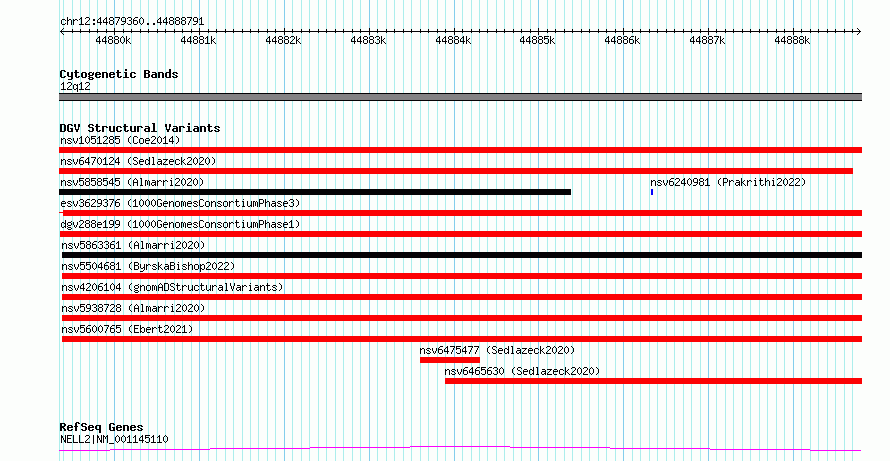Open the nsv5938728 (Almarri2020) label

point(133,308)
